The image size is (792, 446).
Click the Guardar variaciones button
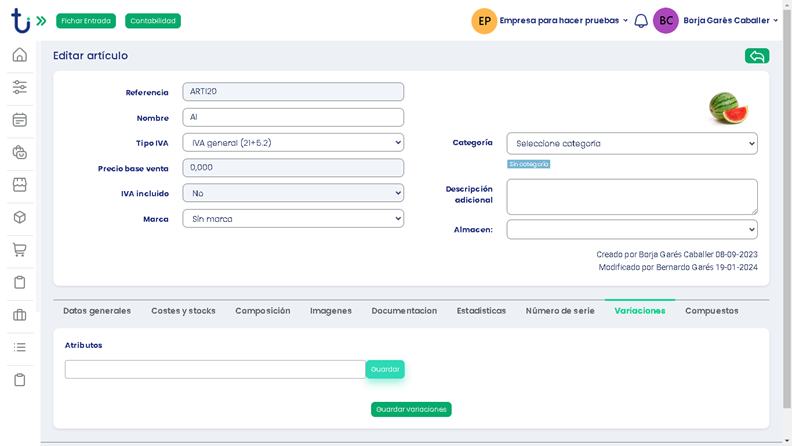(x=411, y=409)
